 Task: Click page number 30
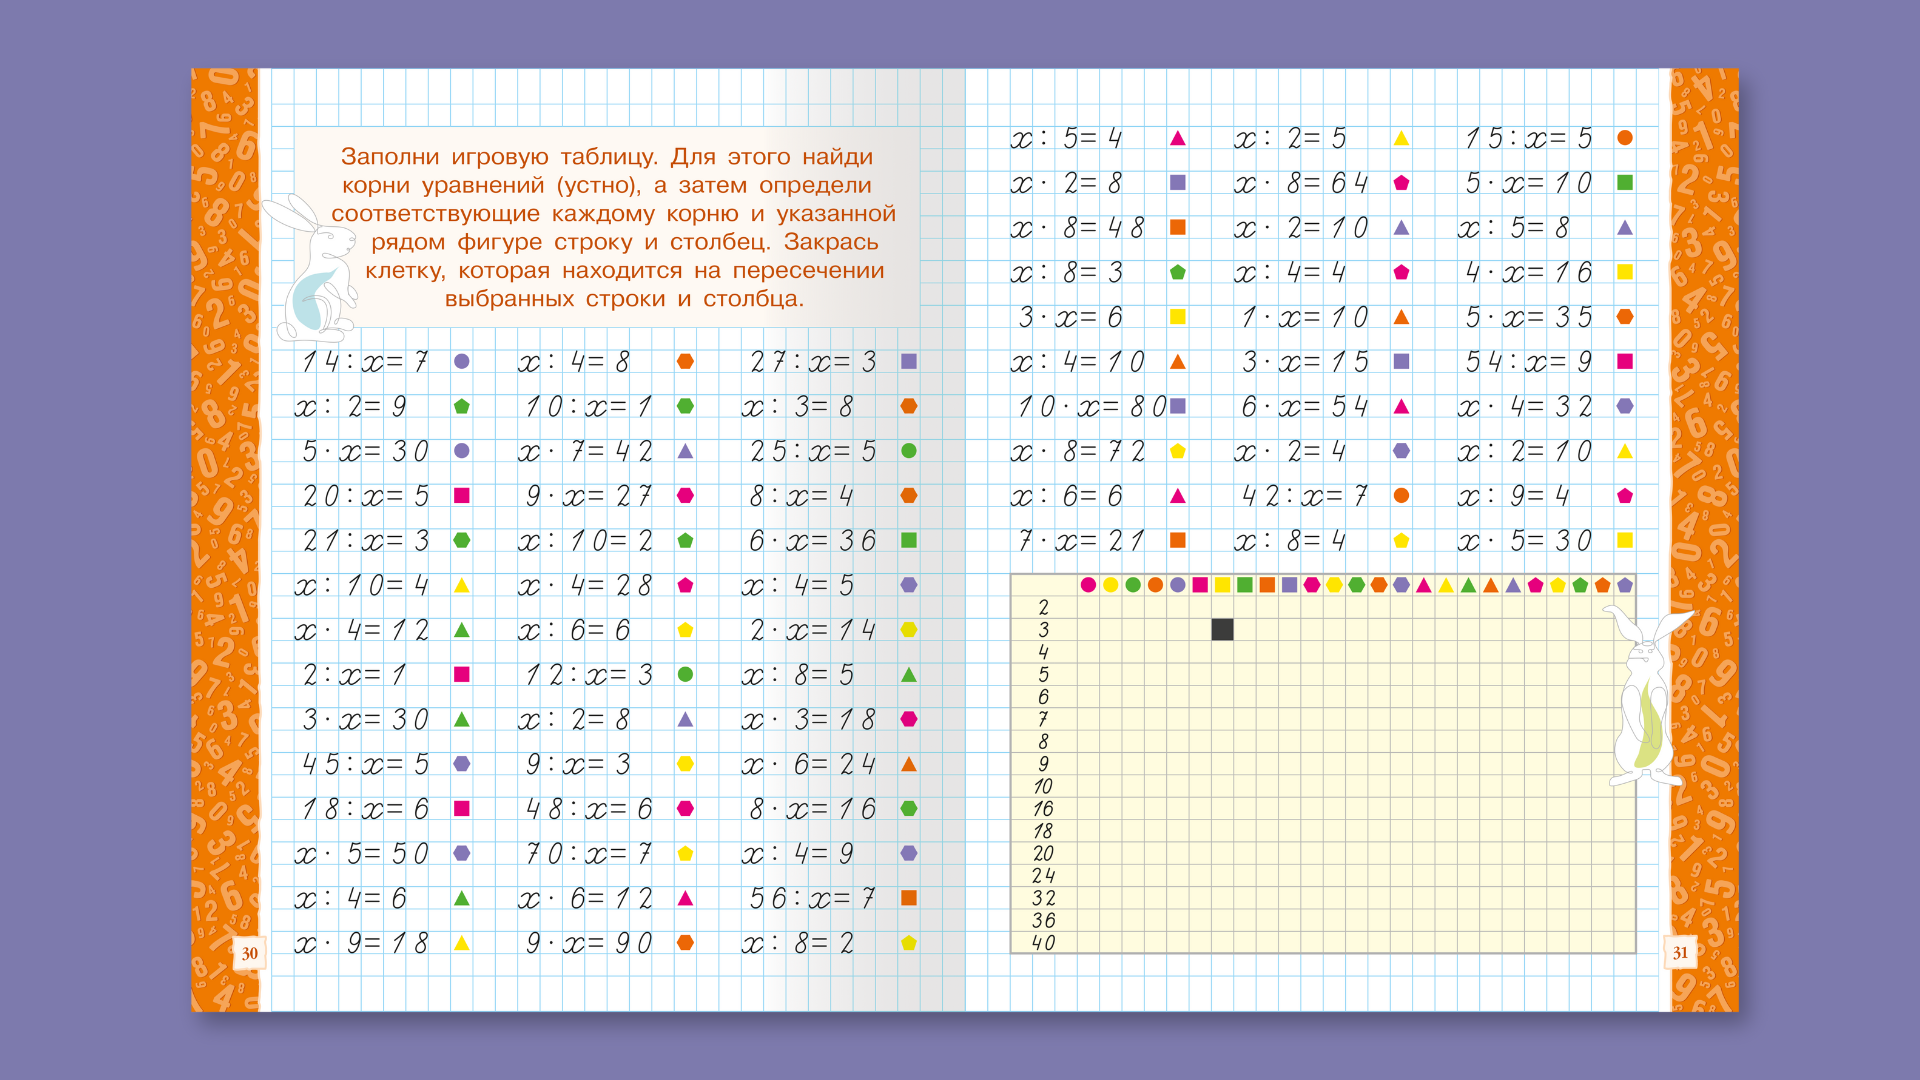[x=249, y=953]
